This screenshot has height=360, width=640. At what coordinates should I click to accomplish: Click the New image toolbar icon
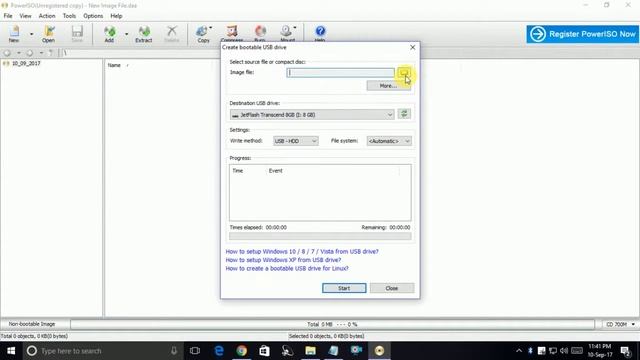click(14, 34)
